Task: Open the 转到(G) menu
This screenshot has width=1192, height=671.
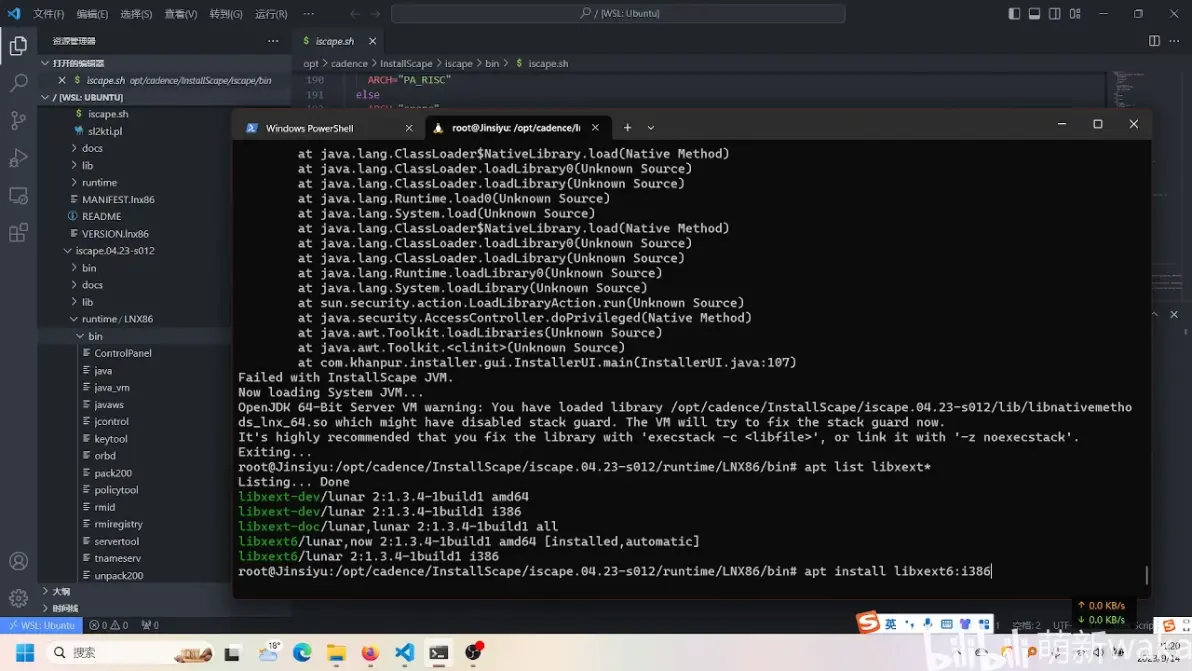Action: (x=226, y=14)
